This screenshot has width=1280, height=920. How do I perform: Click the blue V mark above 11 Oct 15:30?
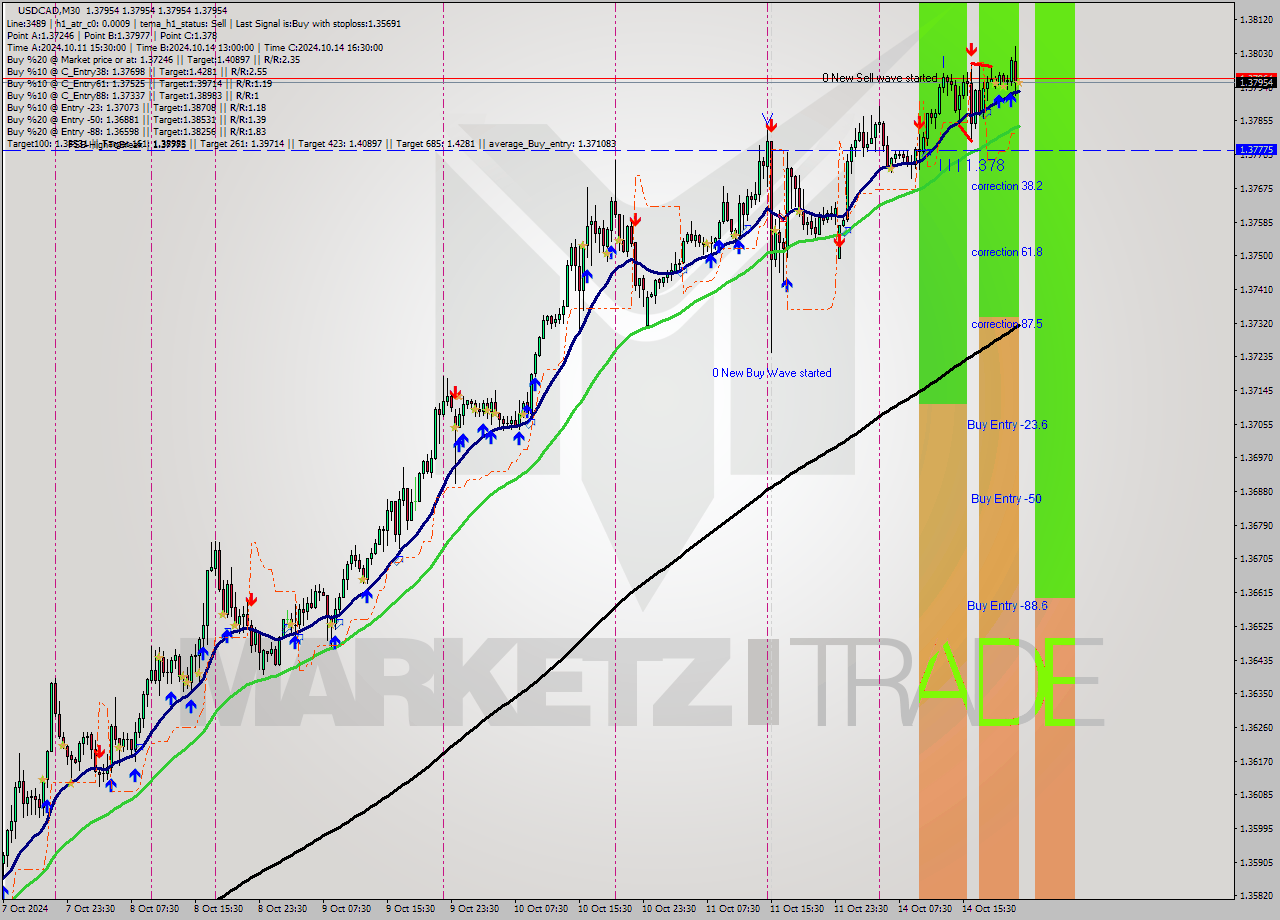[x=768, y=120]
